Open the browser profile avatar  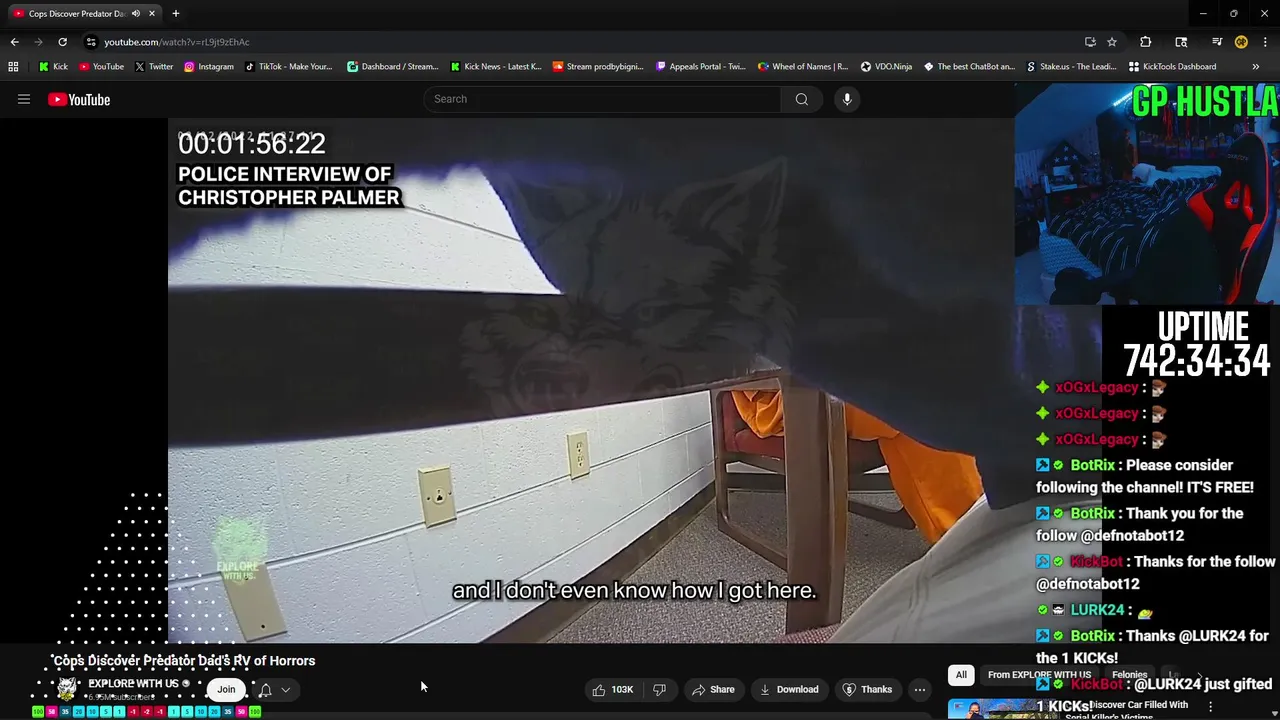(1241, 42)
